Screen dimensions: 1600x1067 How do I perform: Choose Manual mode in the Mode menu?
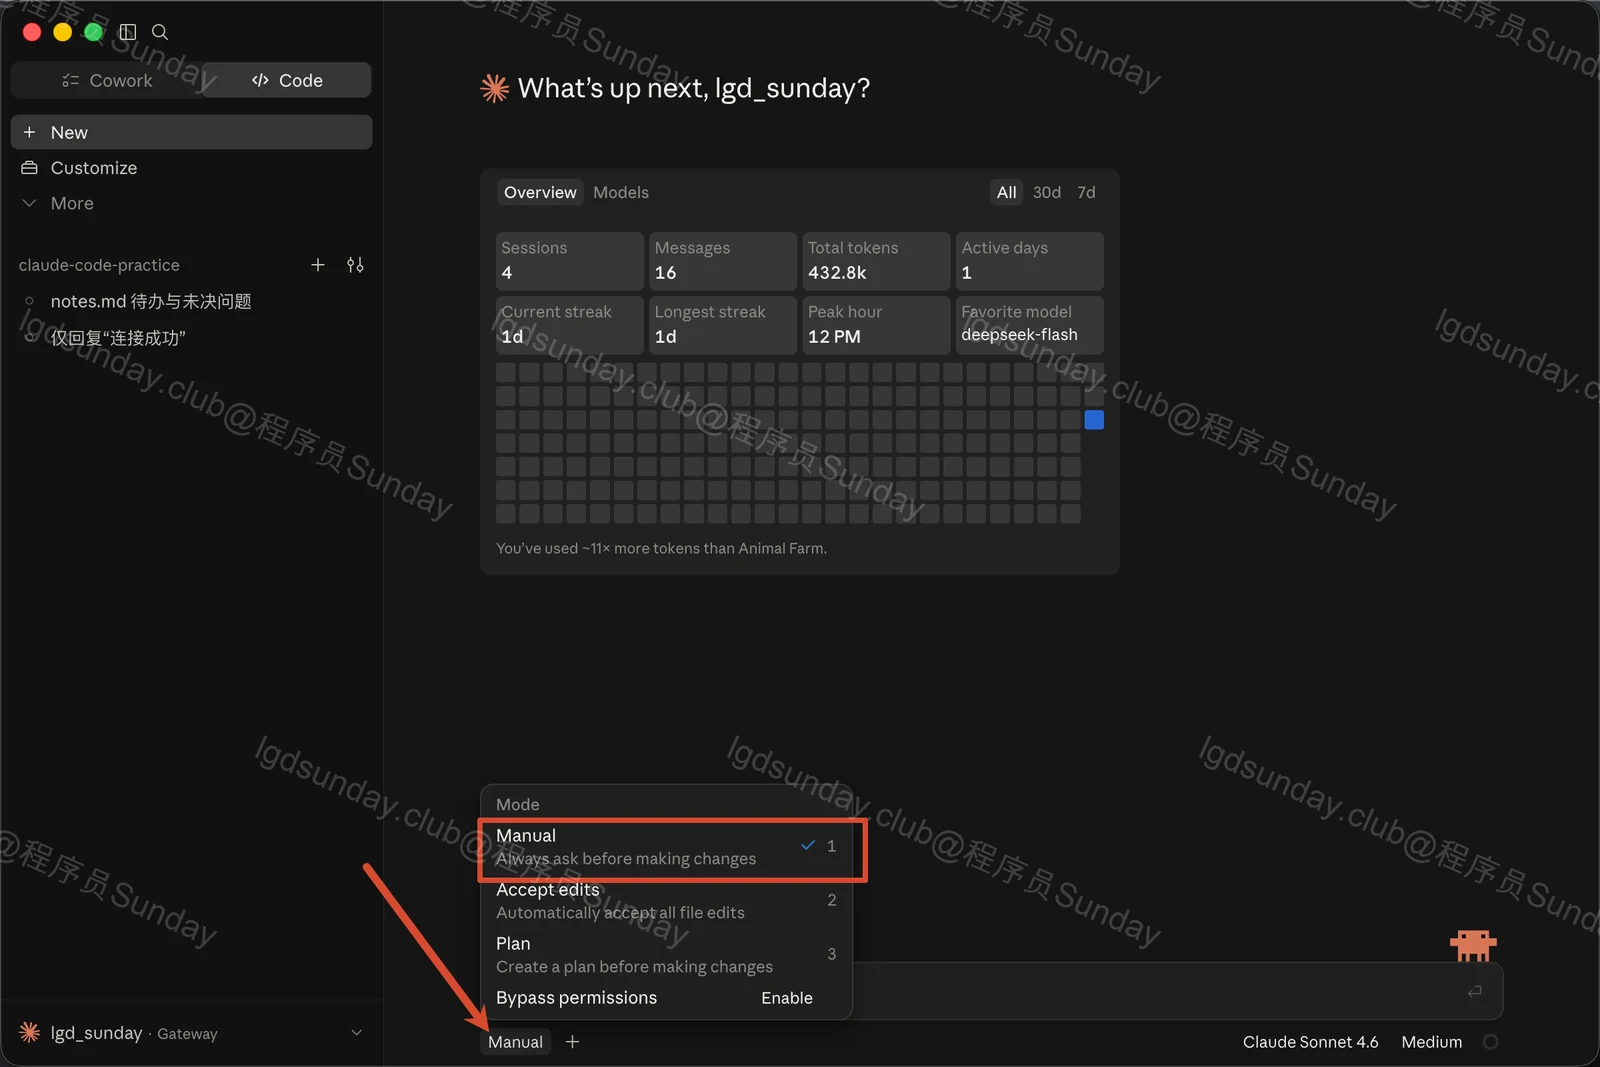click(x=666, y=847)
